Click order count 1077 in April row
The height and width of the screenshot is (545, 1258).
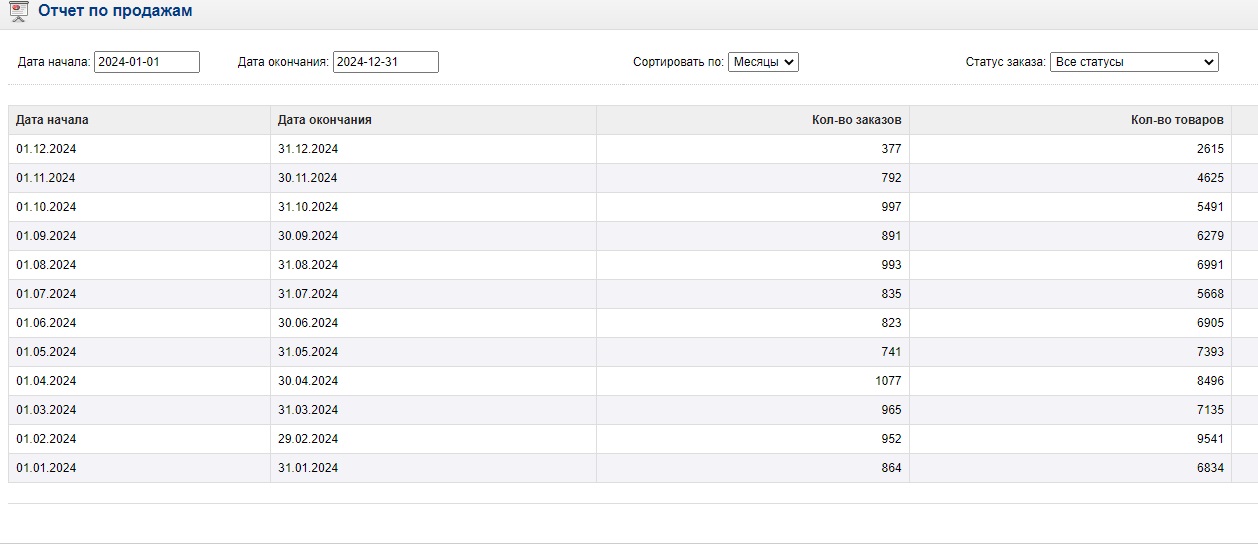(x=888, y=381)
